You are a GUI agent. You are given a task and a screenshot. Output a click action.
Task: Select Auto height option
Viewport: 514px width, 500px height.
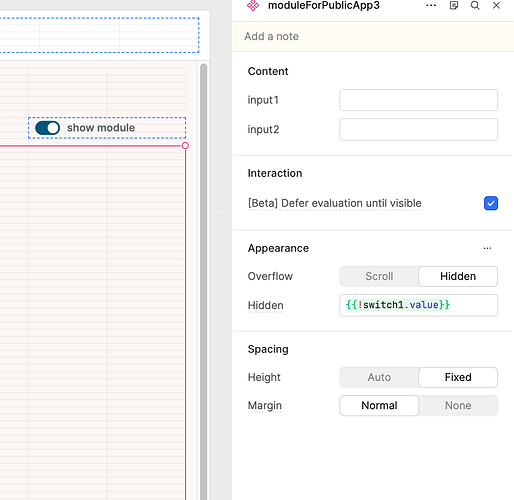coord(379,377)
